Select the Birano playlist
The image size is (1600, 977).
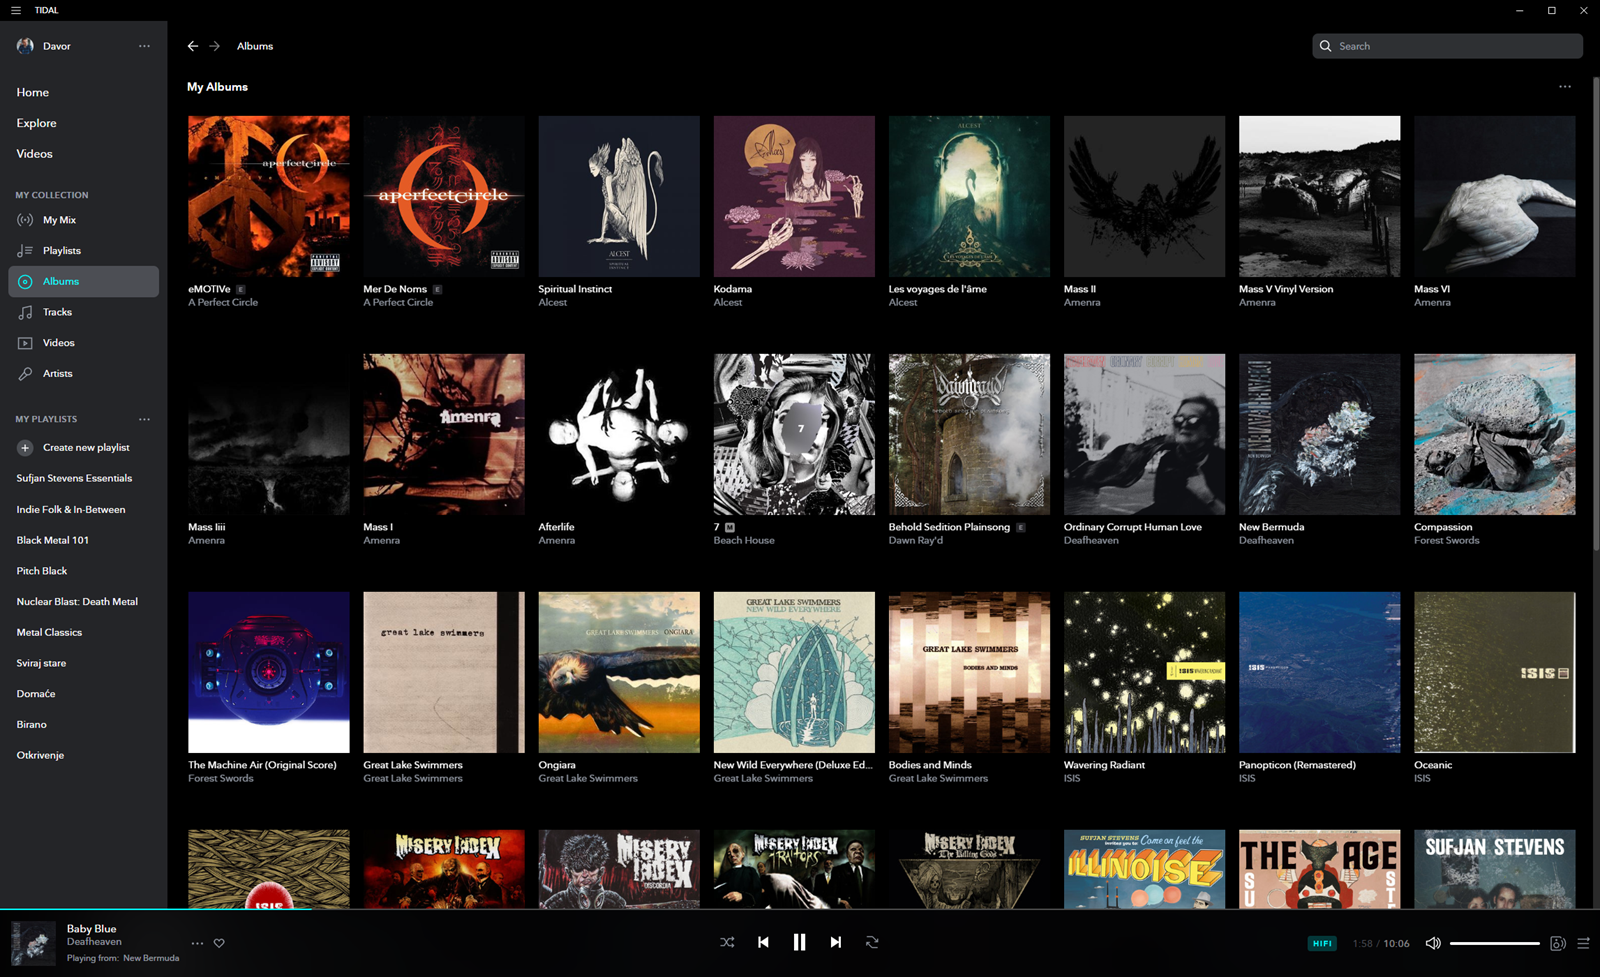[x=31, y=724]
